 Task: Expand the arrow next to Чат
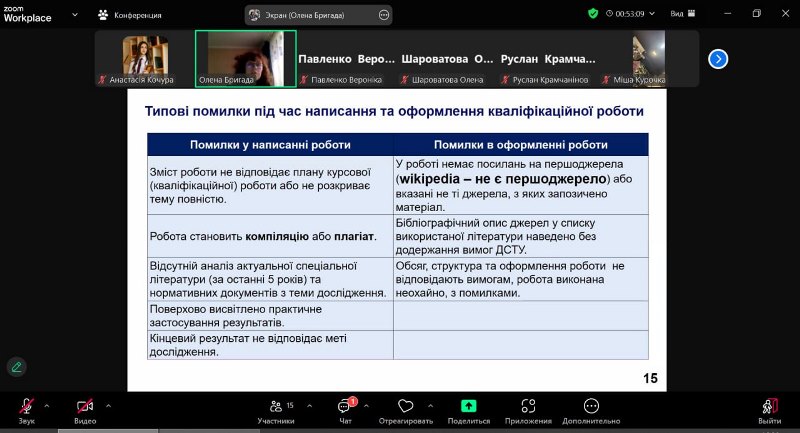366,406
